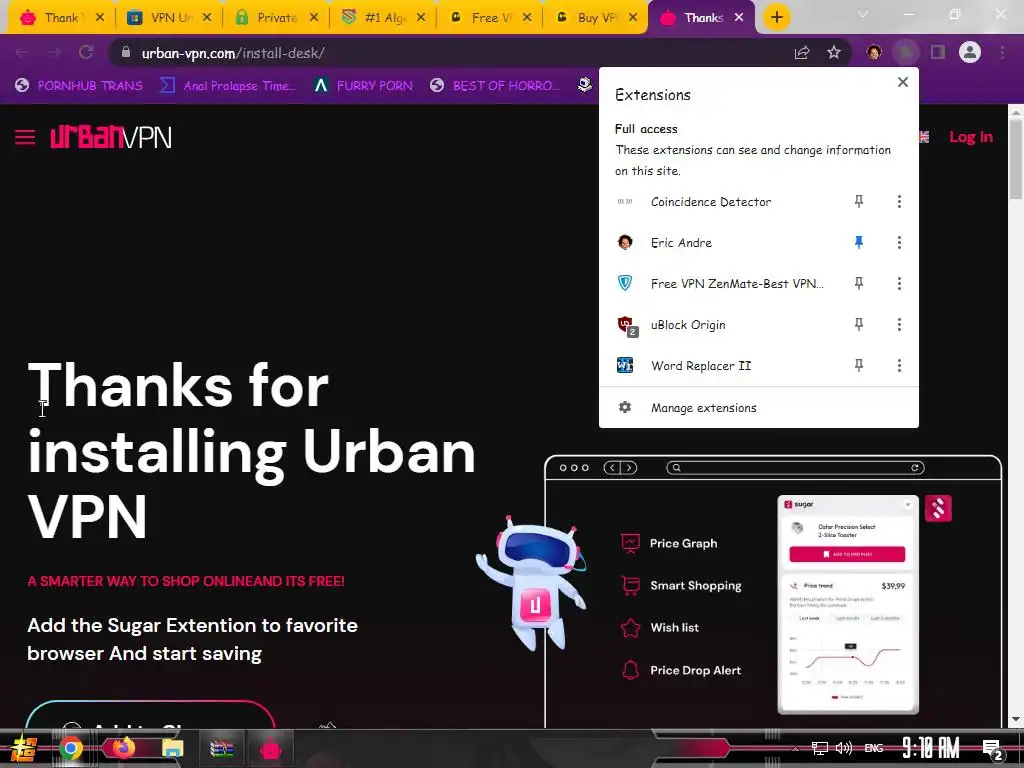This screenshot has width=1024, height=768.
Task: Click the Log In link
Action: coord(970,136)
